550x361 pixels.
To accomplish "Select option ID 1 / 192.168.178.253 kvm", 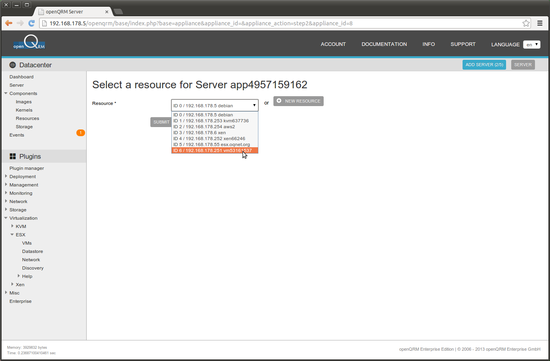I will pos(215,121).
